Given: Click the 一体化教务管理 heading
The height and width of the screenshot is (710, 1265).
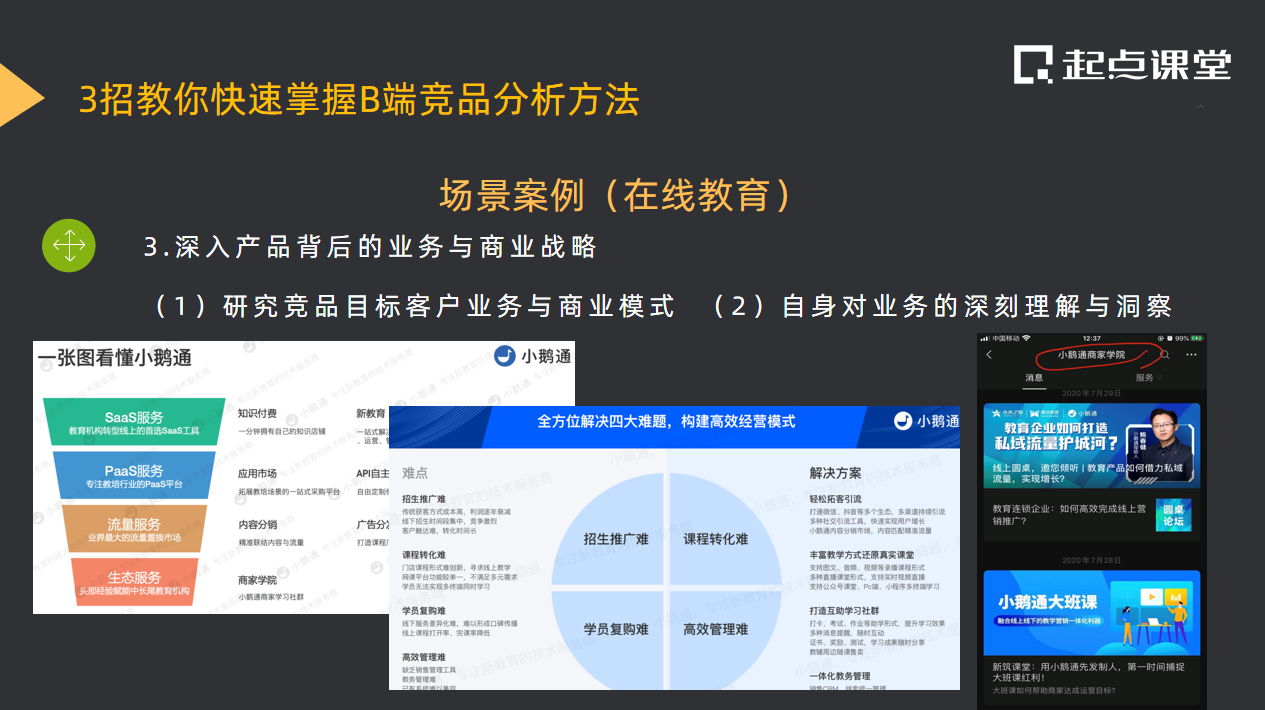Looking at the screenshot, I should [840, 677].
